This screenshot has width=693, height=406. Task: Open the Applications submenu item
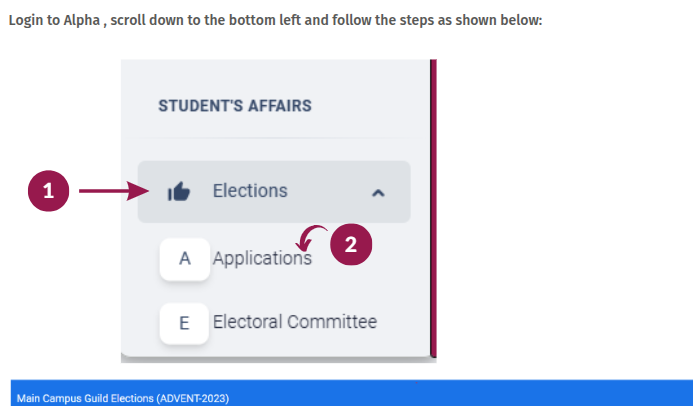coord(262,258)
